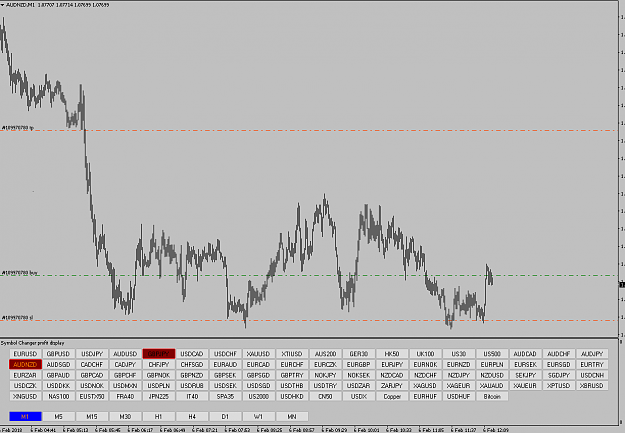625x433 pixels.
Task: Load the EURTRY symbol
Action: pos(592,364)
